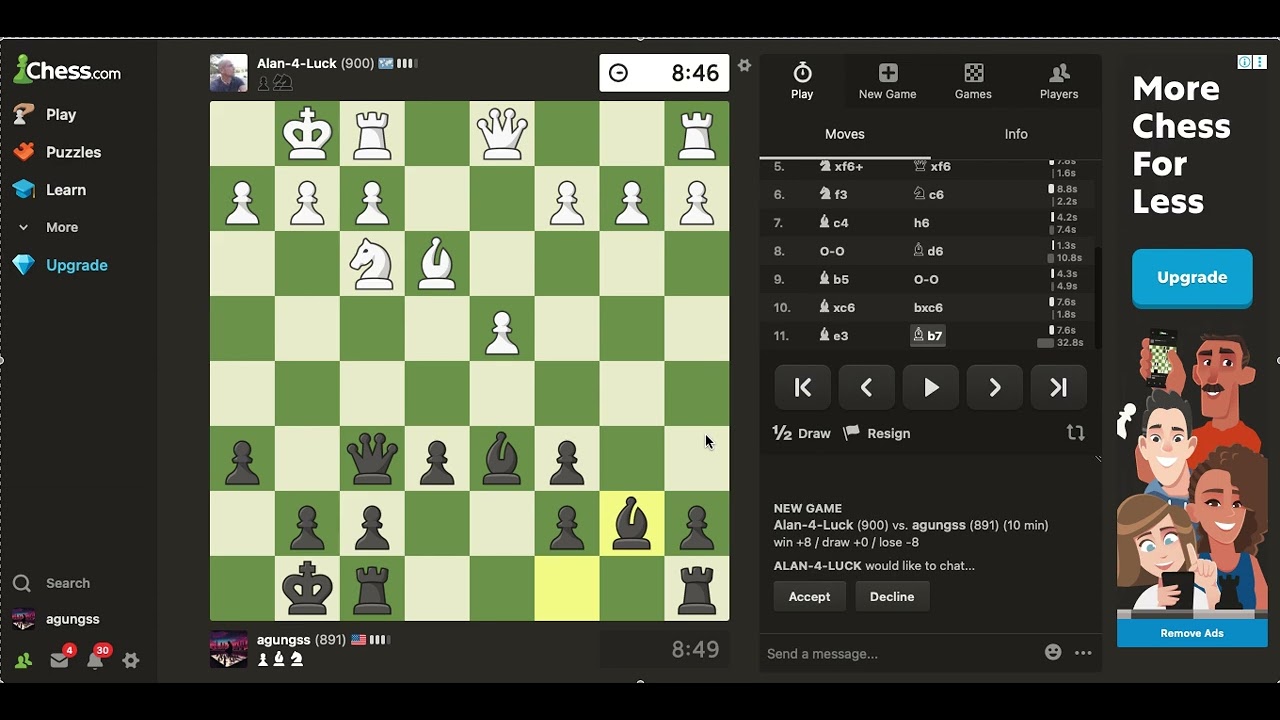Select move 10 bxc6 in move list
The width and height of the screenshot is (1280, 720).
[x=928, y=308]
